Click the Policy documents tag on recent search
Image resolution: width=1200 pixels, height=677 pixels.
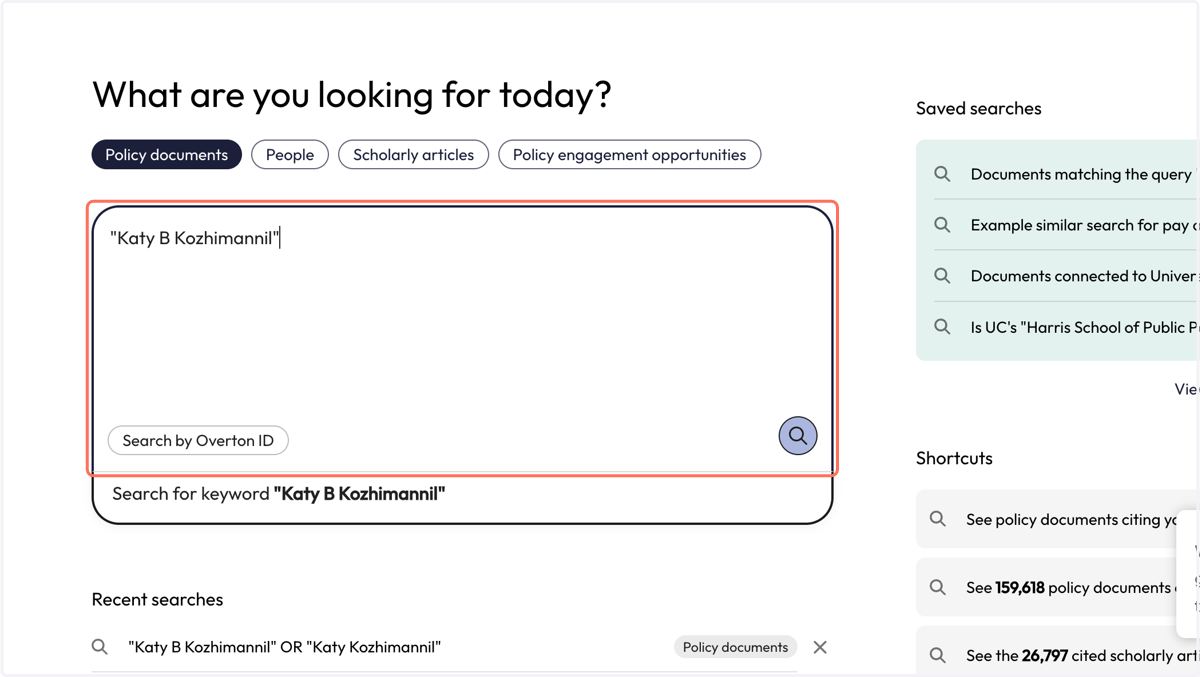735,647
